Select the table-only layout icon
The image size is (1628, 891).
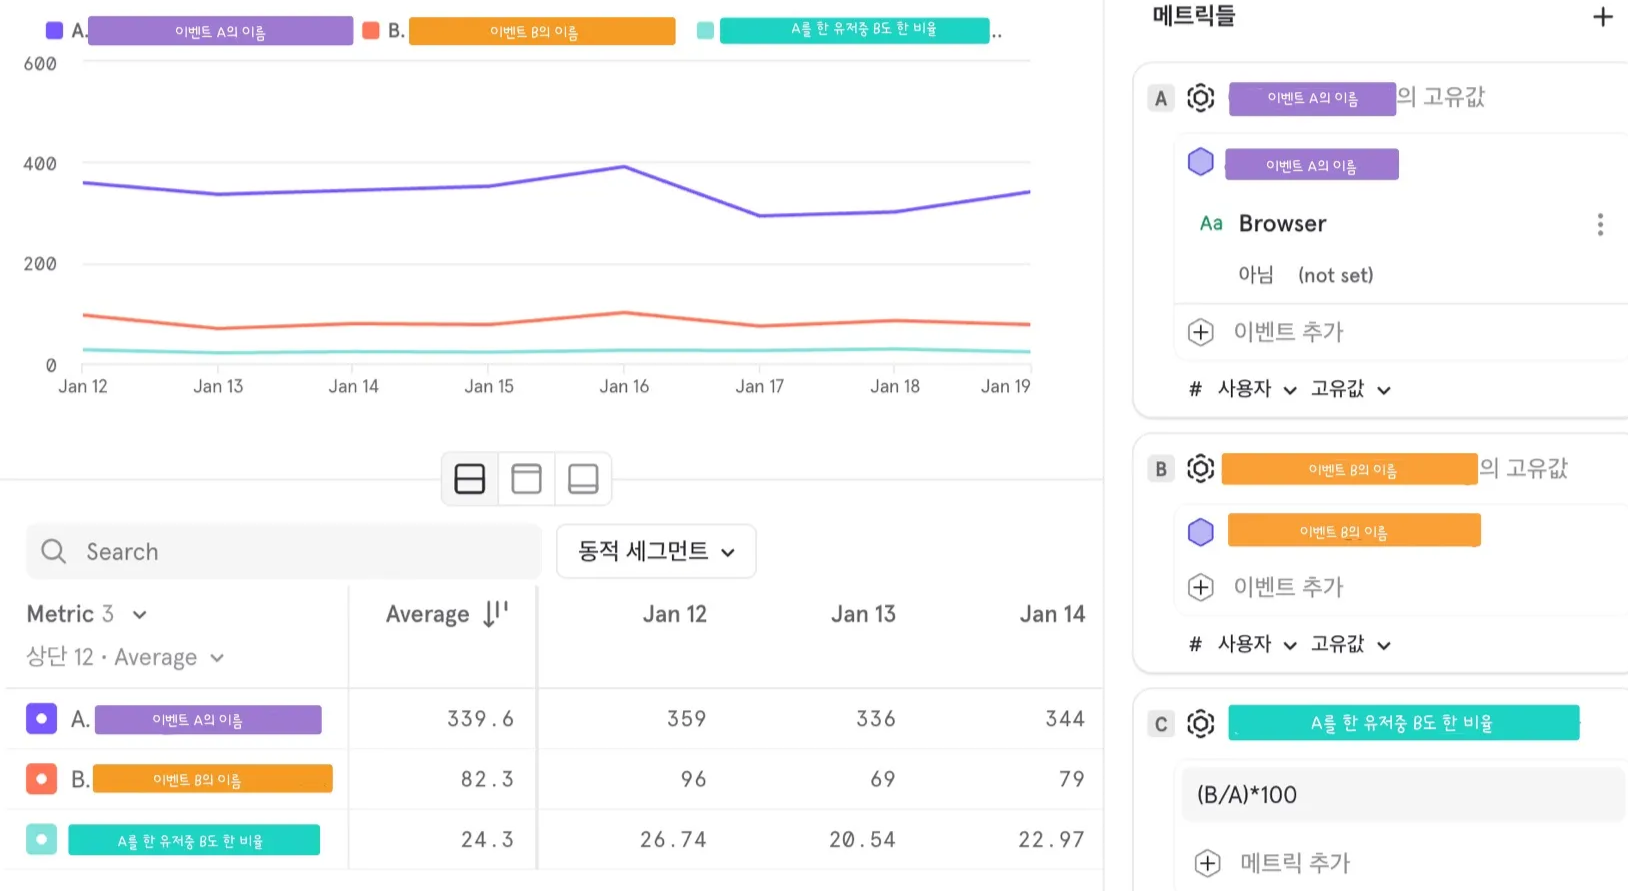pyautogui.click(x=583, y=479)
